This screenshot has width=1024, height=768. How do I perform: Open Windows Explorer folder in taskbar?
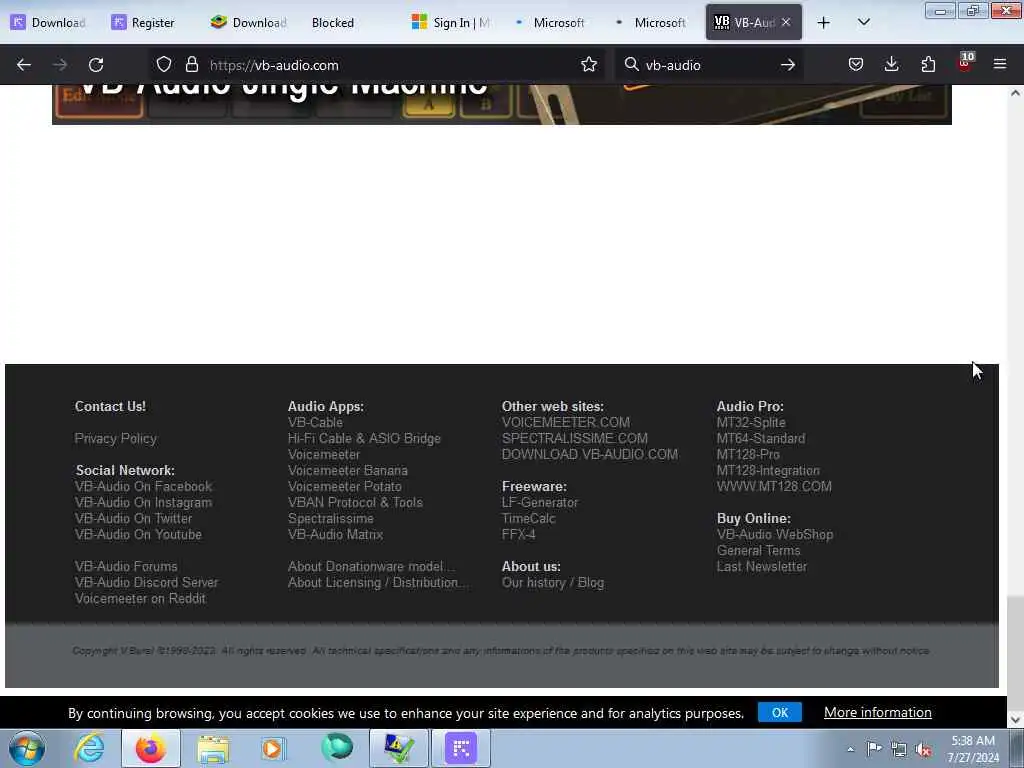pos(213,748)
